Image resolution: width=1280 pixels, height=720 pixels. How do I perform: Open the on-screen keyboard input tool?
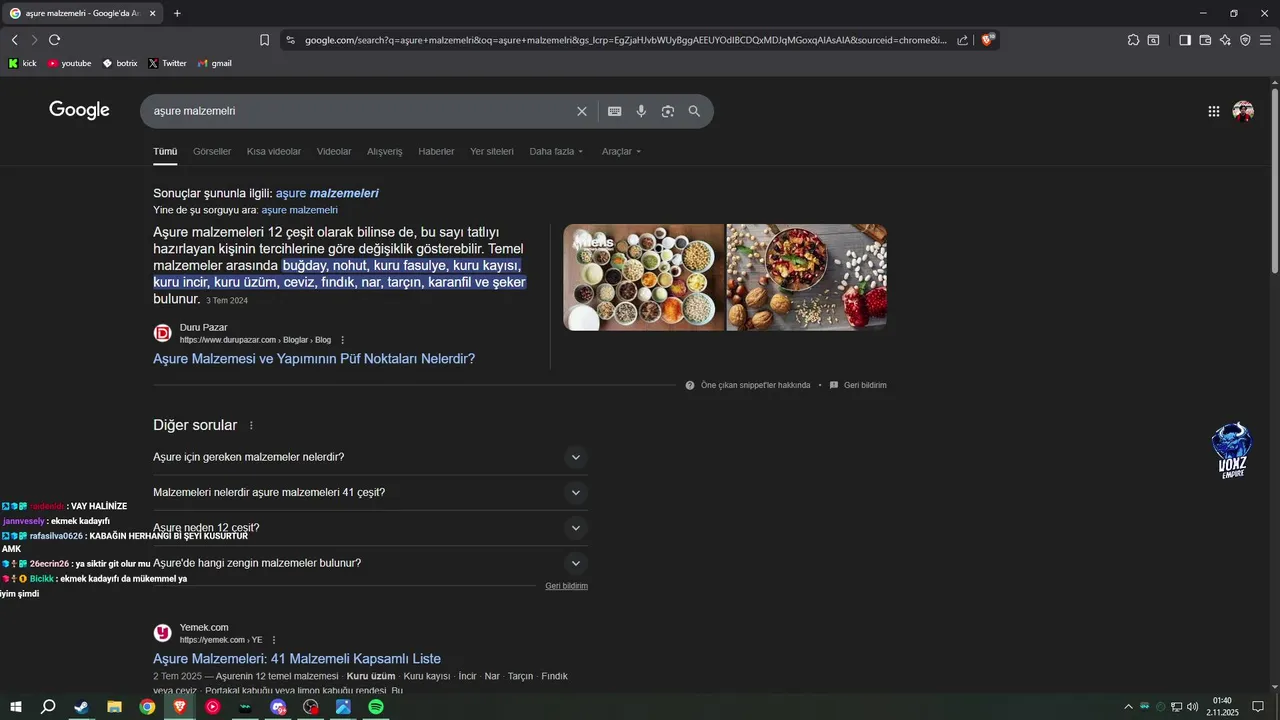click(x=614, y=111)
